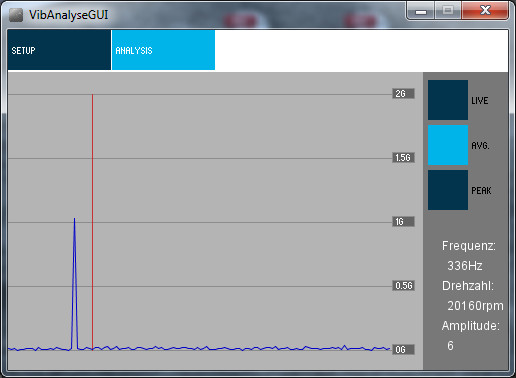
Task: Close the VibAnalyseGUI window
Action: coord(485,11)
